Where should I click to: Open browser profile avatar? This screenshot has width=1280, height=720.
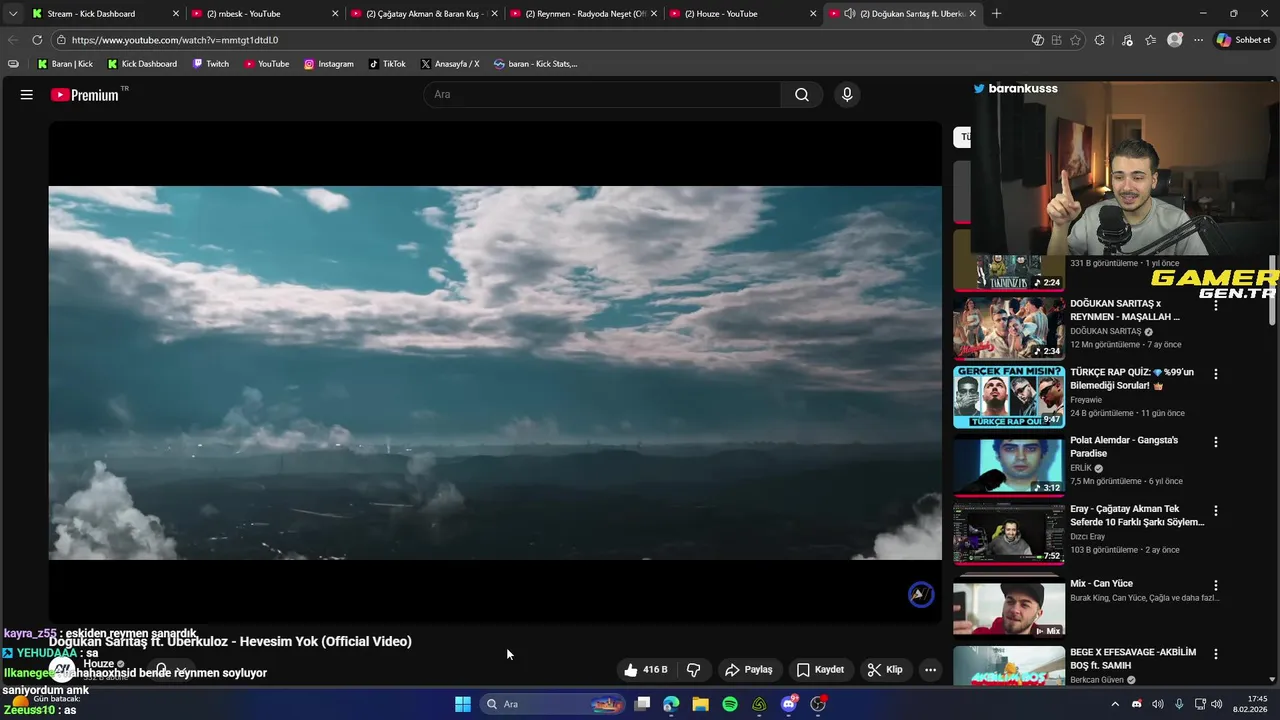1175,40
